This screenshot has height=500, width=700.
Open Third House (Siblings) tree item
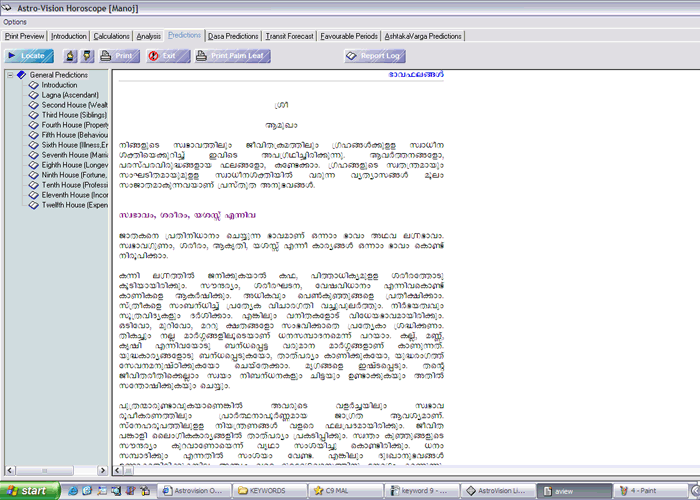[x=74, y=115]
